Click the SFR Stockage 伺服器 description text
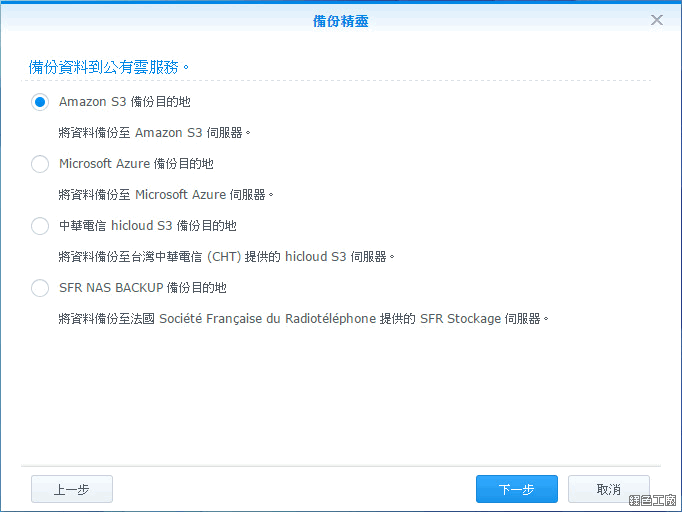 [x=303, y=319]
